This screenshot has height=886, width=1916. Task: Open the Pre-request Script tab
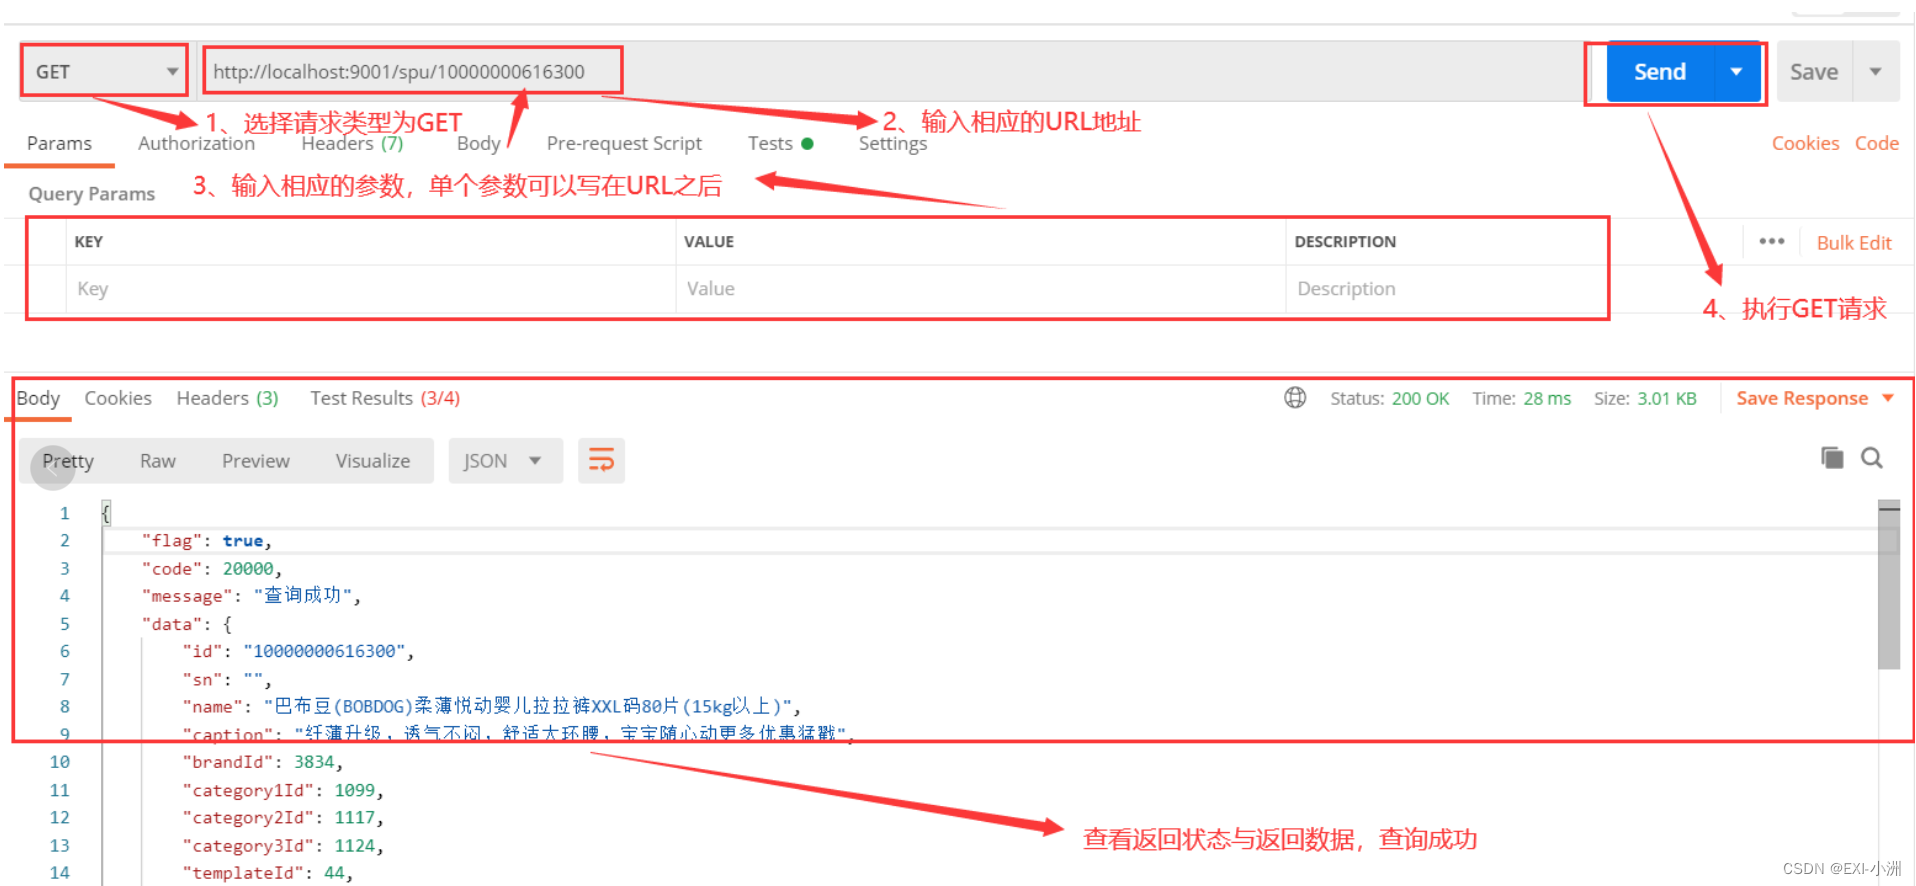pos(624,143)
